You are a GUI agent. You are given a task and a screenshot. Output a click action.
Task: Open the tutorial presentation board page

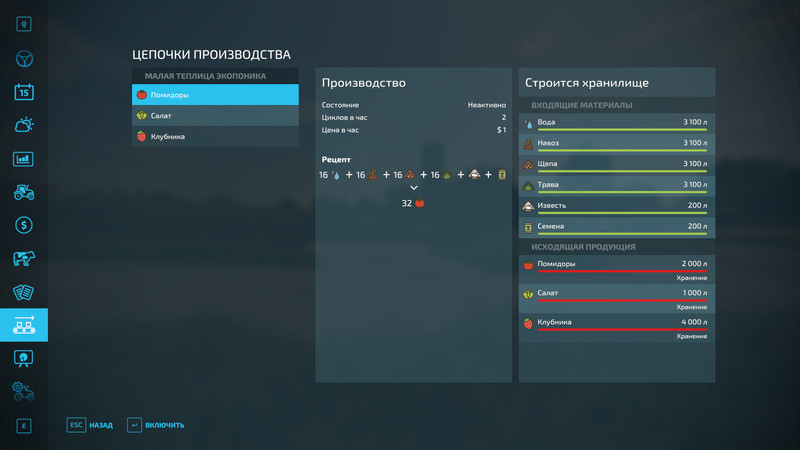pyautogui.click(x=24, y=357)
